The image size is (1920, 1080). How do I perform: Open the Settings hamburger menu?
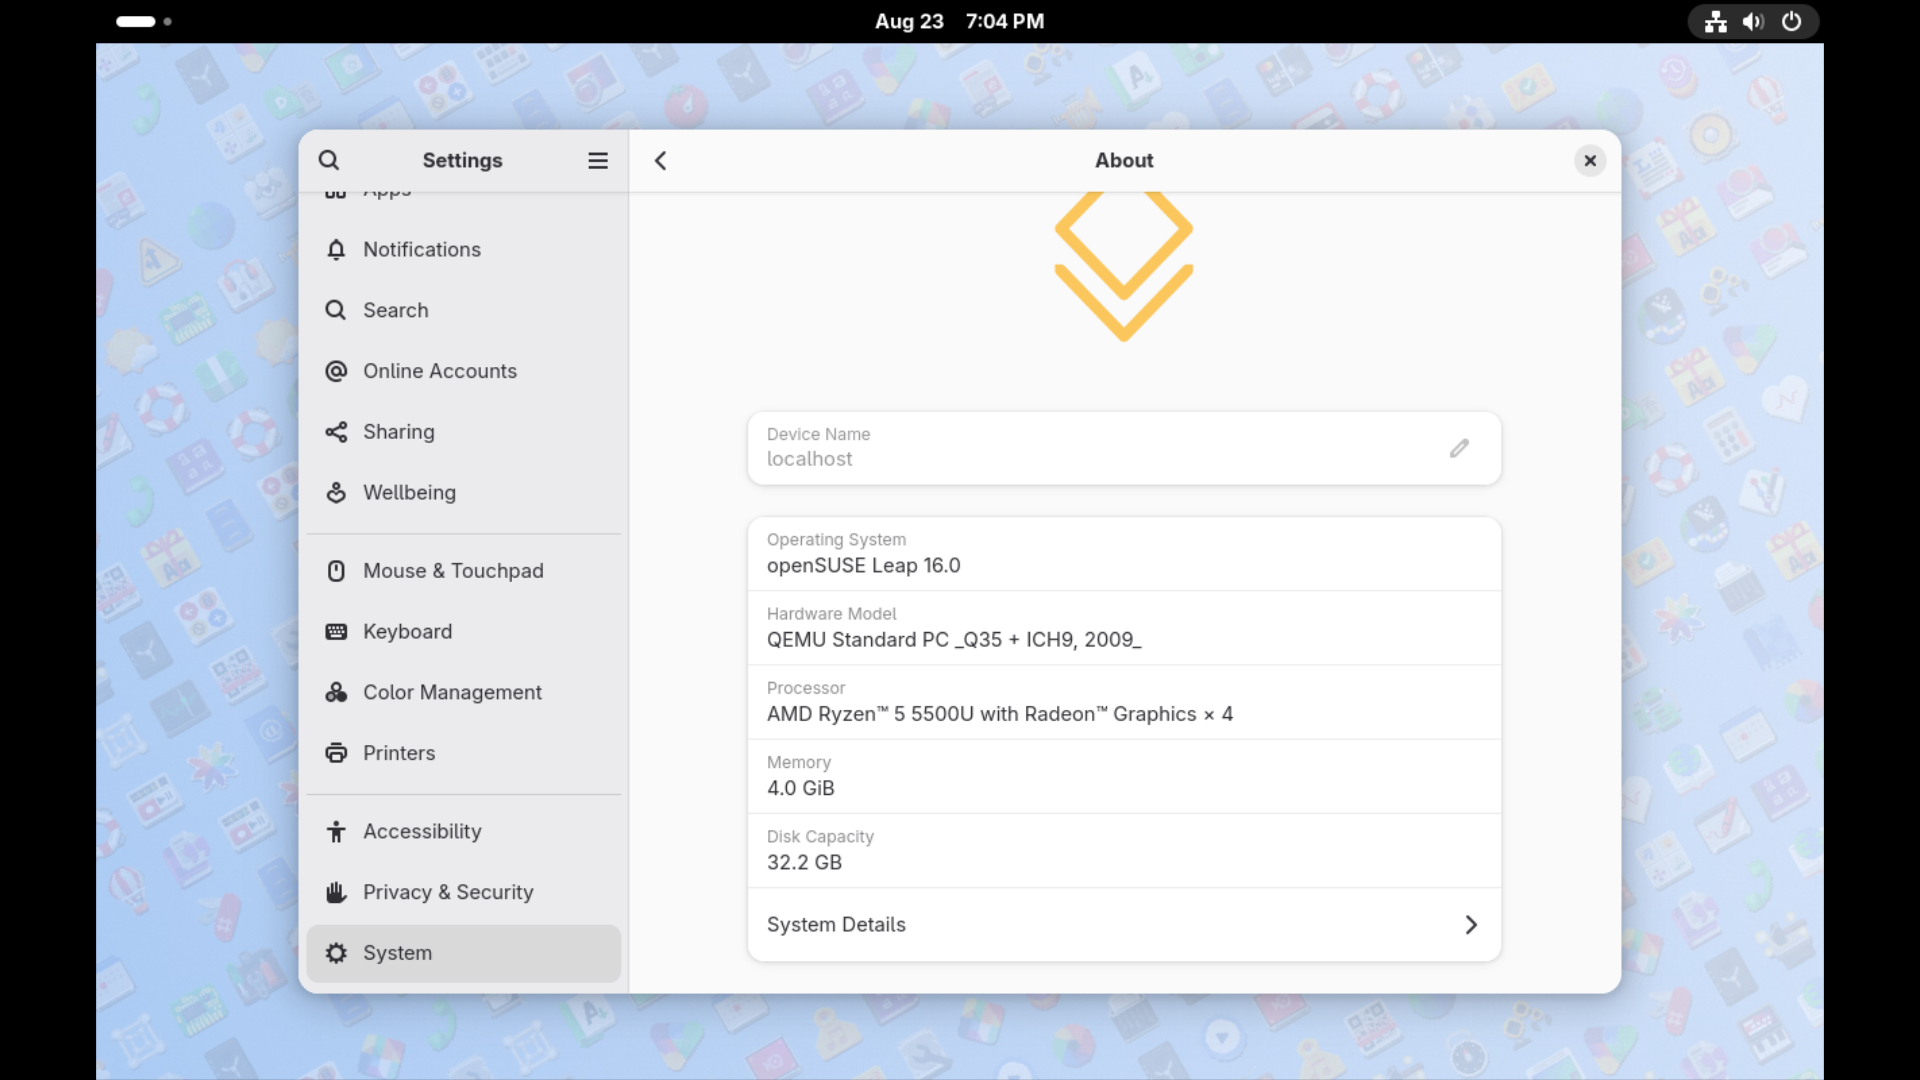(598, 160)
